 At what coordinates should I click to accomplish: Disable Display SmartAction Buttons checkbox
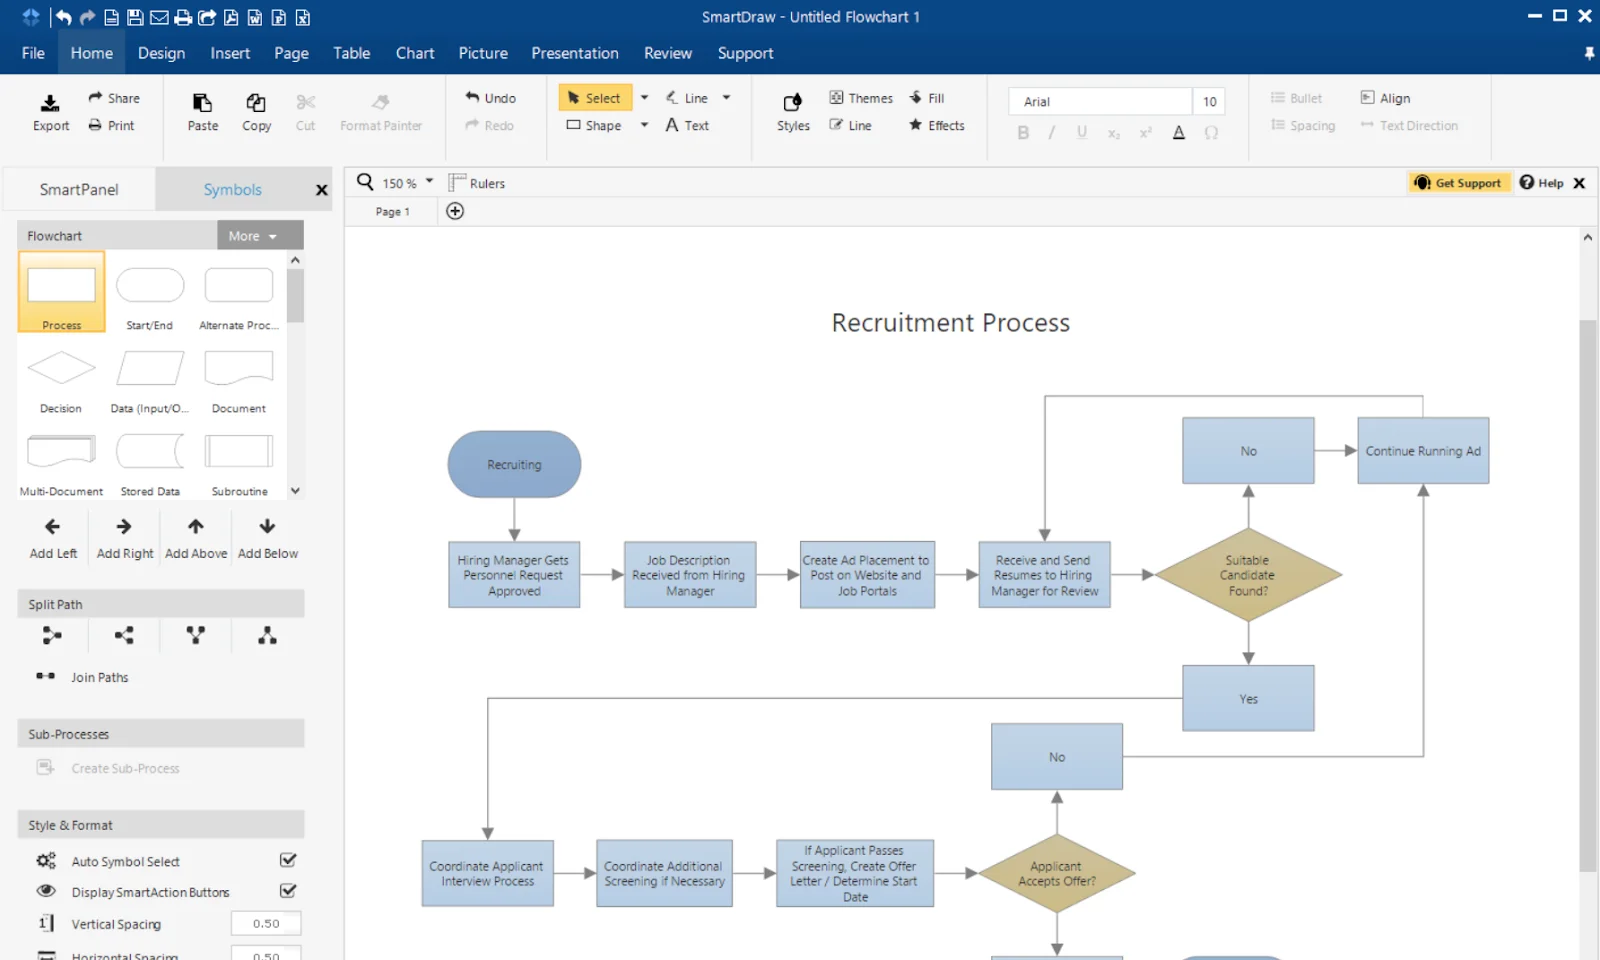288,891
